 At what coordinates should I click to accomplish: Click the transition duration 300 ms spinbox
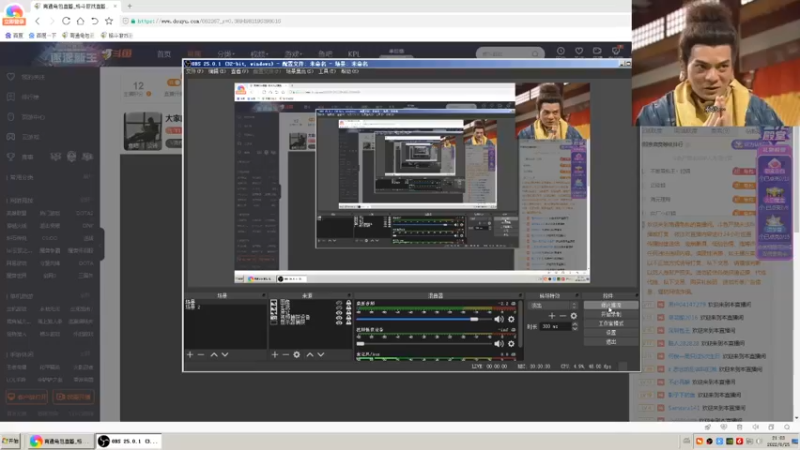tap(556, 326)
